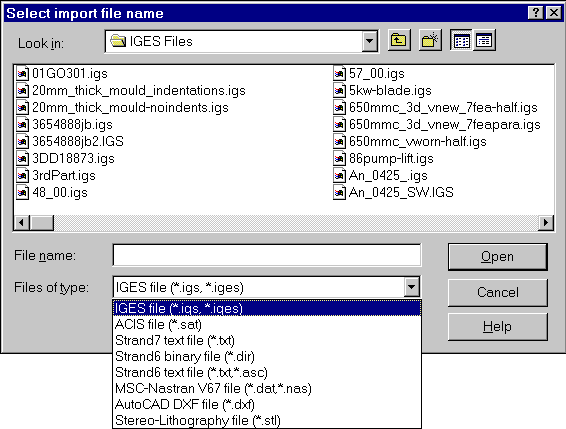Viewport: 566px width, 429px height.
Task: Expand the Look in folder dropdown
Action: pyautogui.click(x=369, y=41)
